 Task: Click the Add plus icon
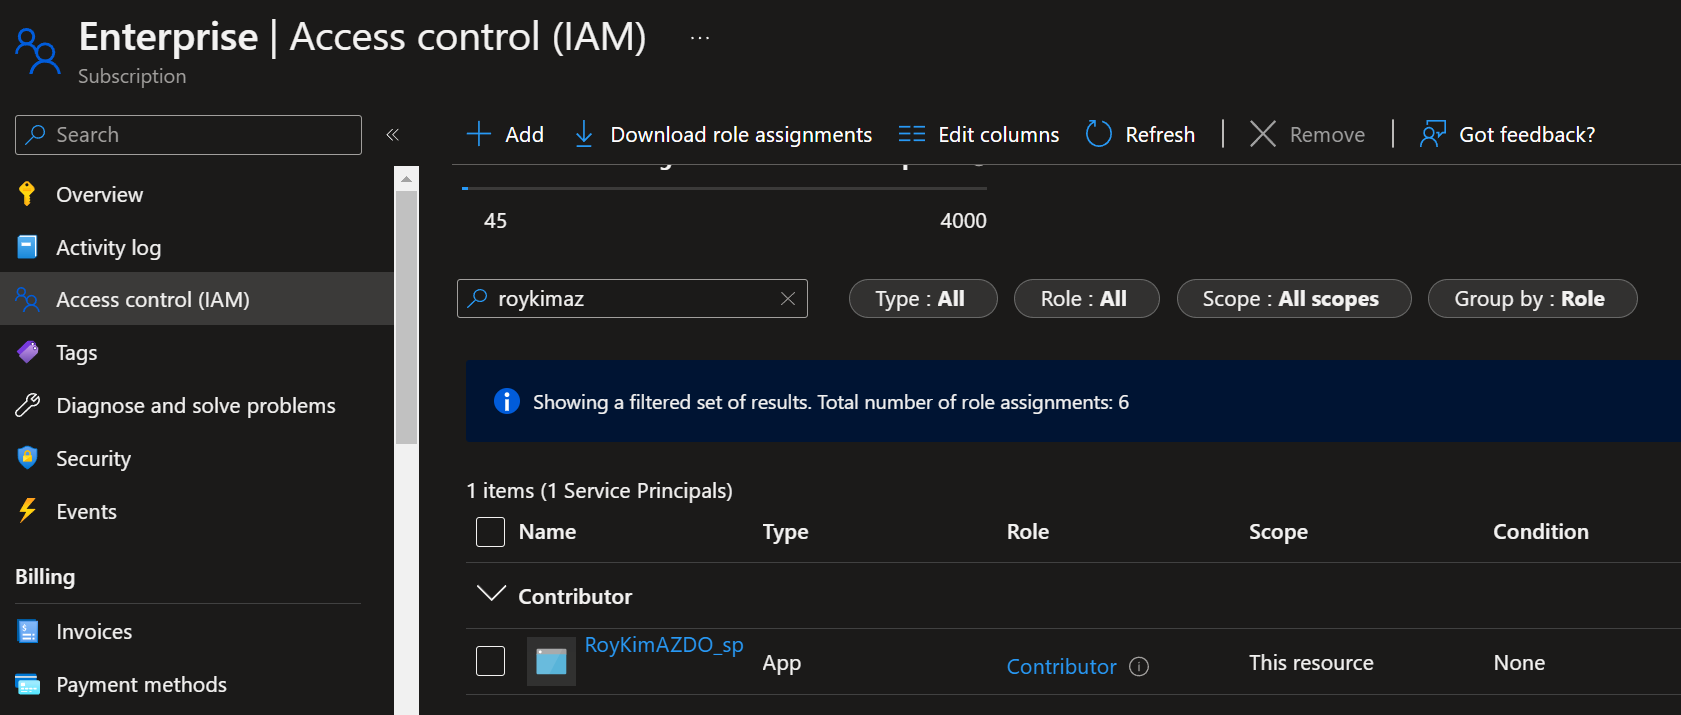(x=479, y=134)
